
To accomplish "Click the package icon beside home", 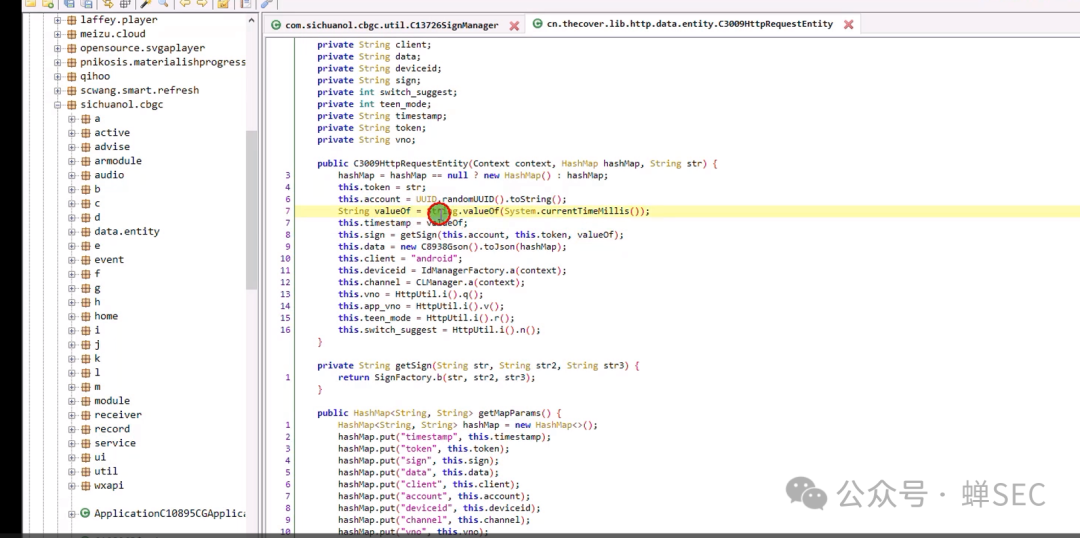I will [85, 316].
